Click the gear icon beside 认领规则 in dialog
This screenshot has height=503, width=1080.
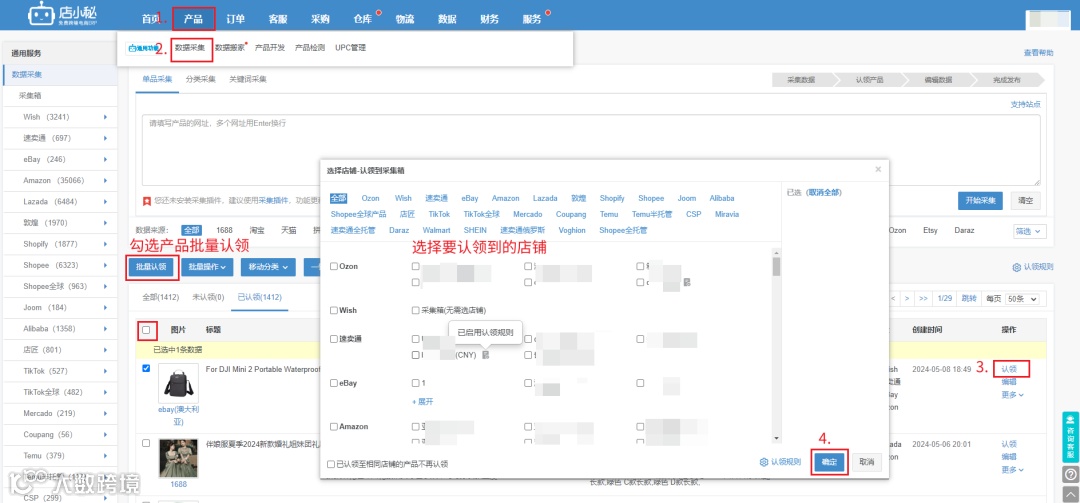[763, 462]
